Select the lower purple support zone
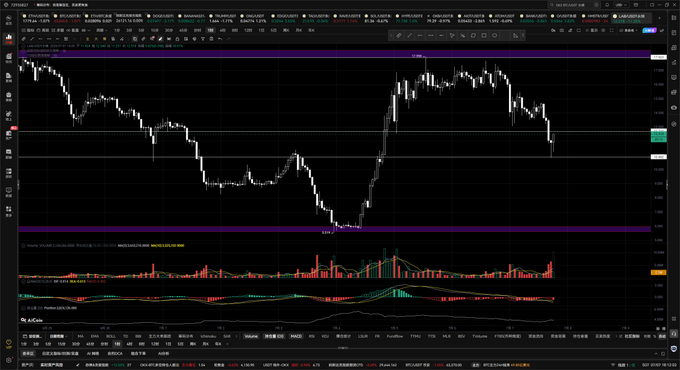This screenshot has height=370, width=680. pos(334,229)
